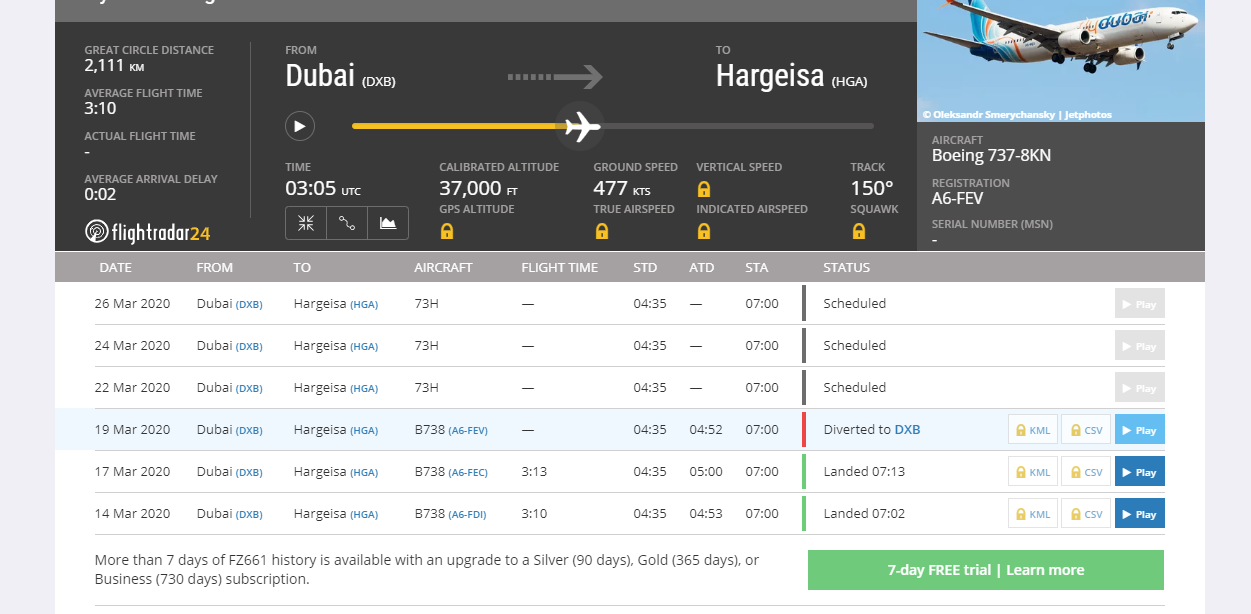The width and height of the screenshot is (1251, 614).
Task: Click disabled Play for 22 Mar 2020
Action: (x=1140, y=388)
